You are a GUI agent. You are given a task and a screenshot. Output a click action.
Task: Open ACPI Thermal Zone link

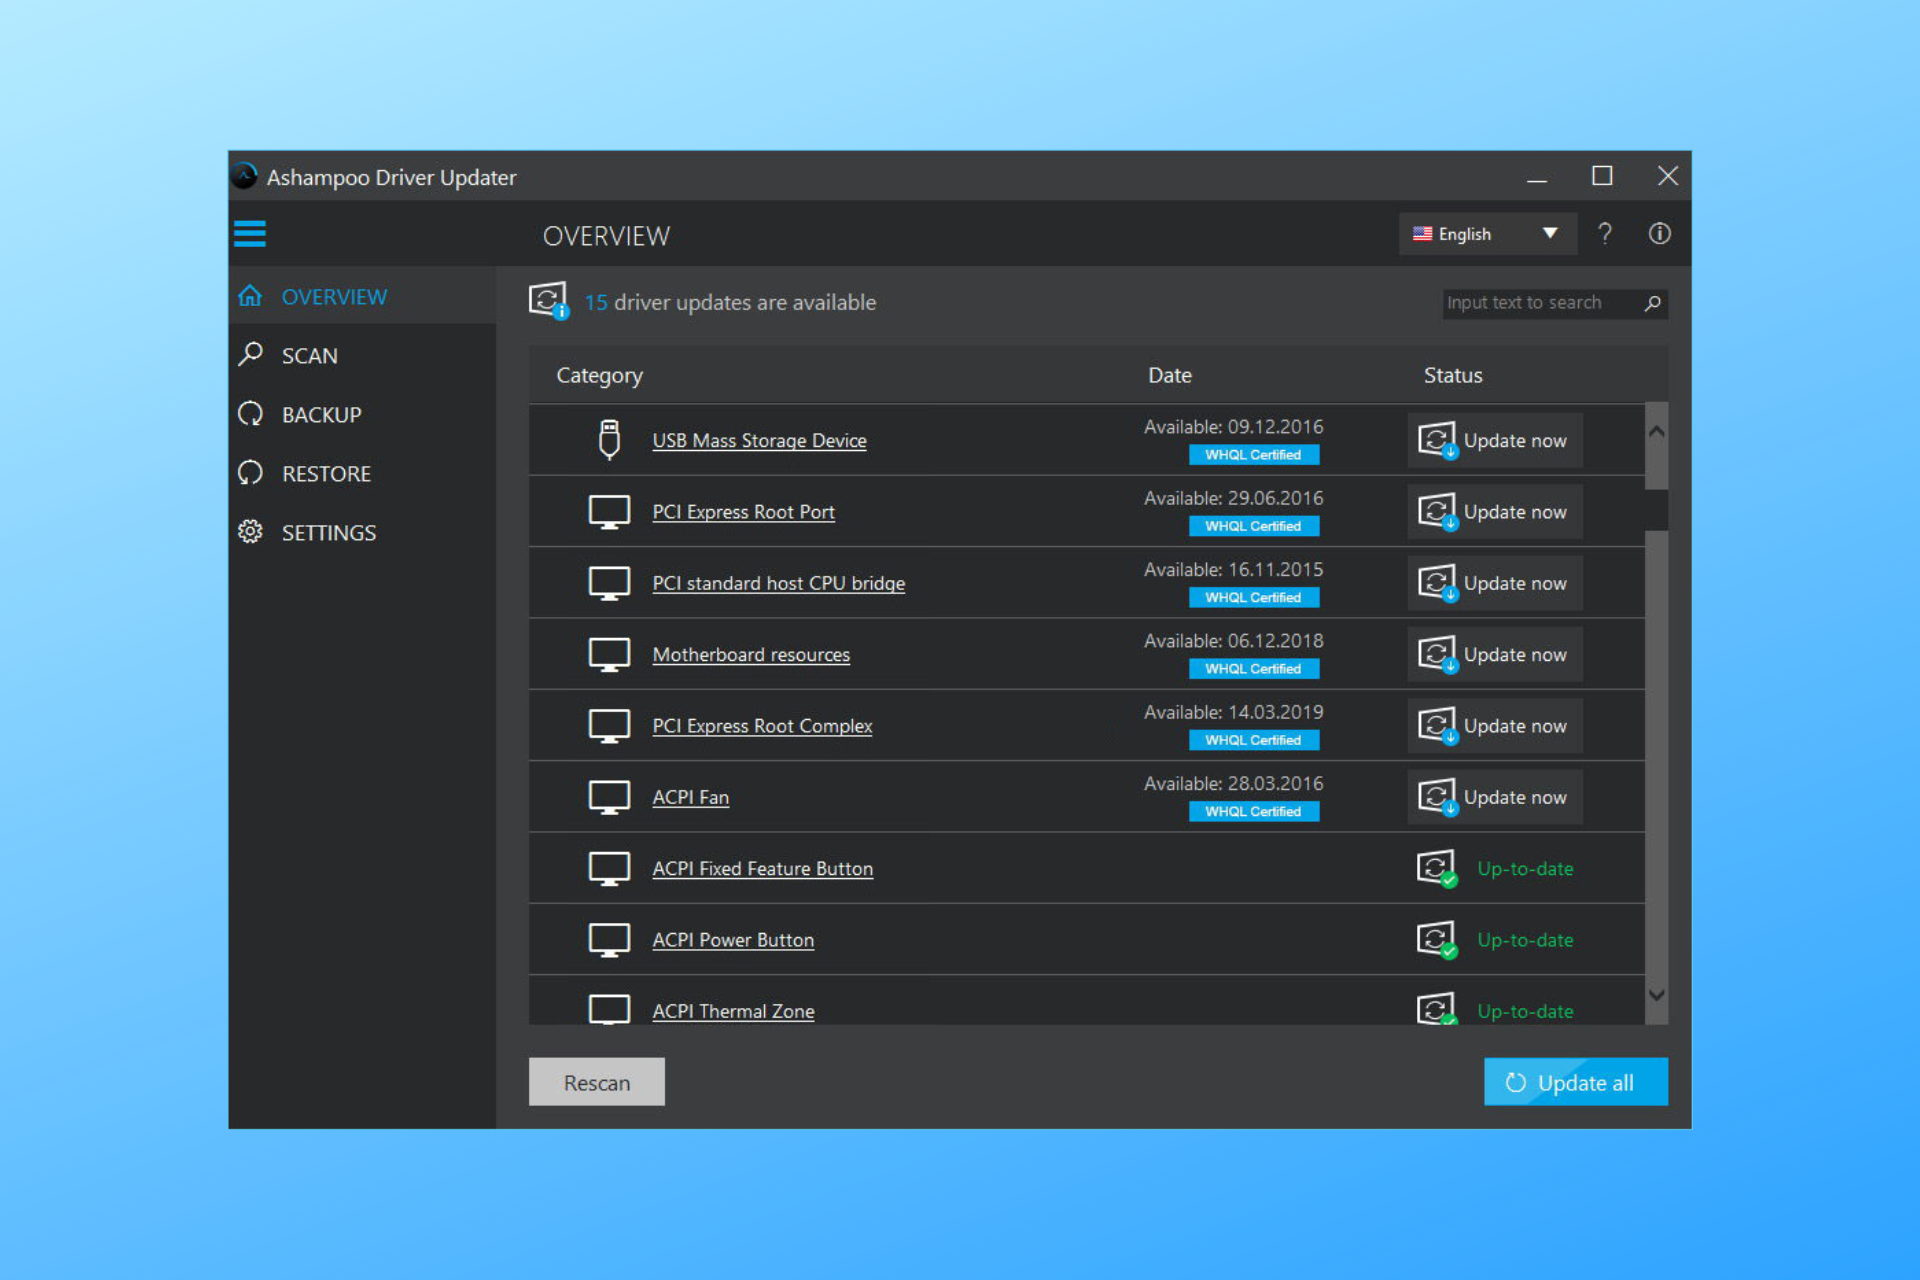click(733, 1011)
